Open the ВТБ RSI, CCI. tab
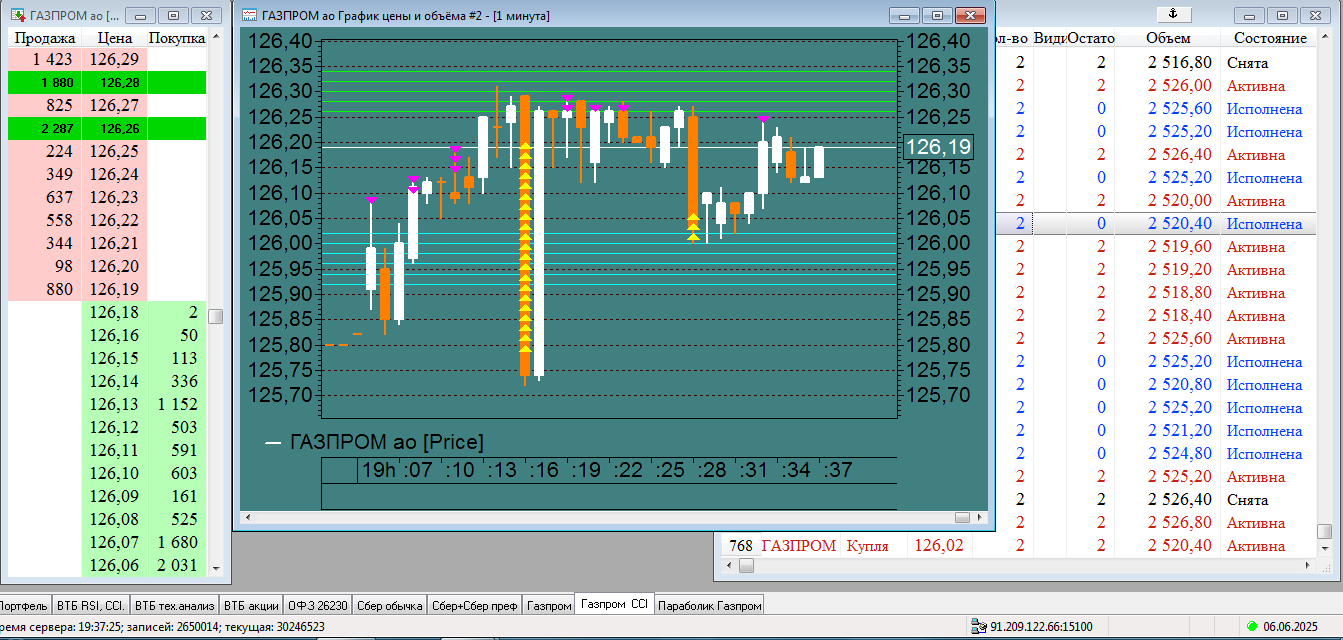The width and height of the screenshot is (1343, 640). [90, 605]
